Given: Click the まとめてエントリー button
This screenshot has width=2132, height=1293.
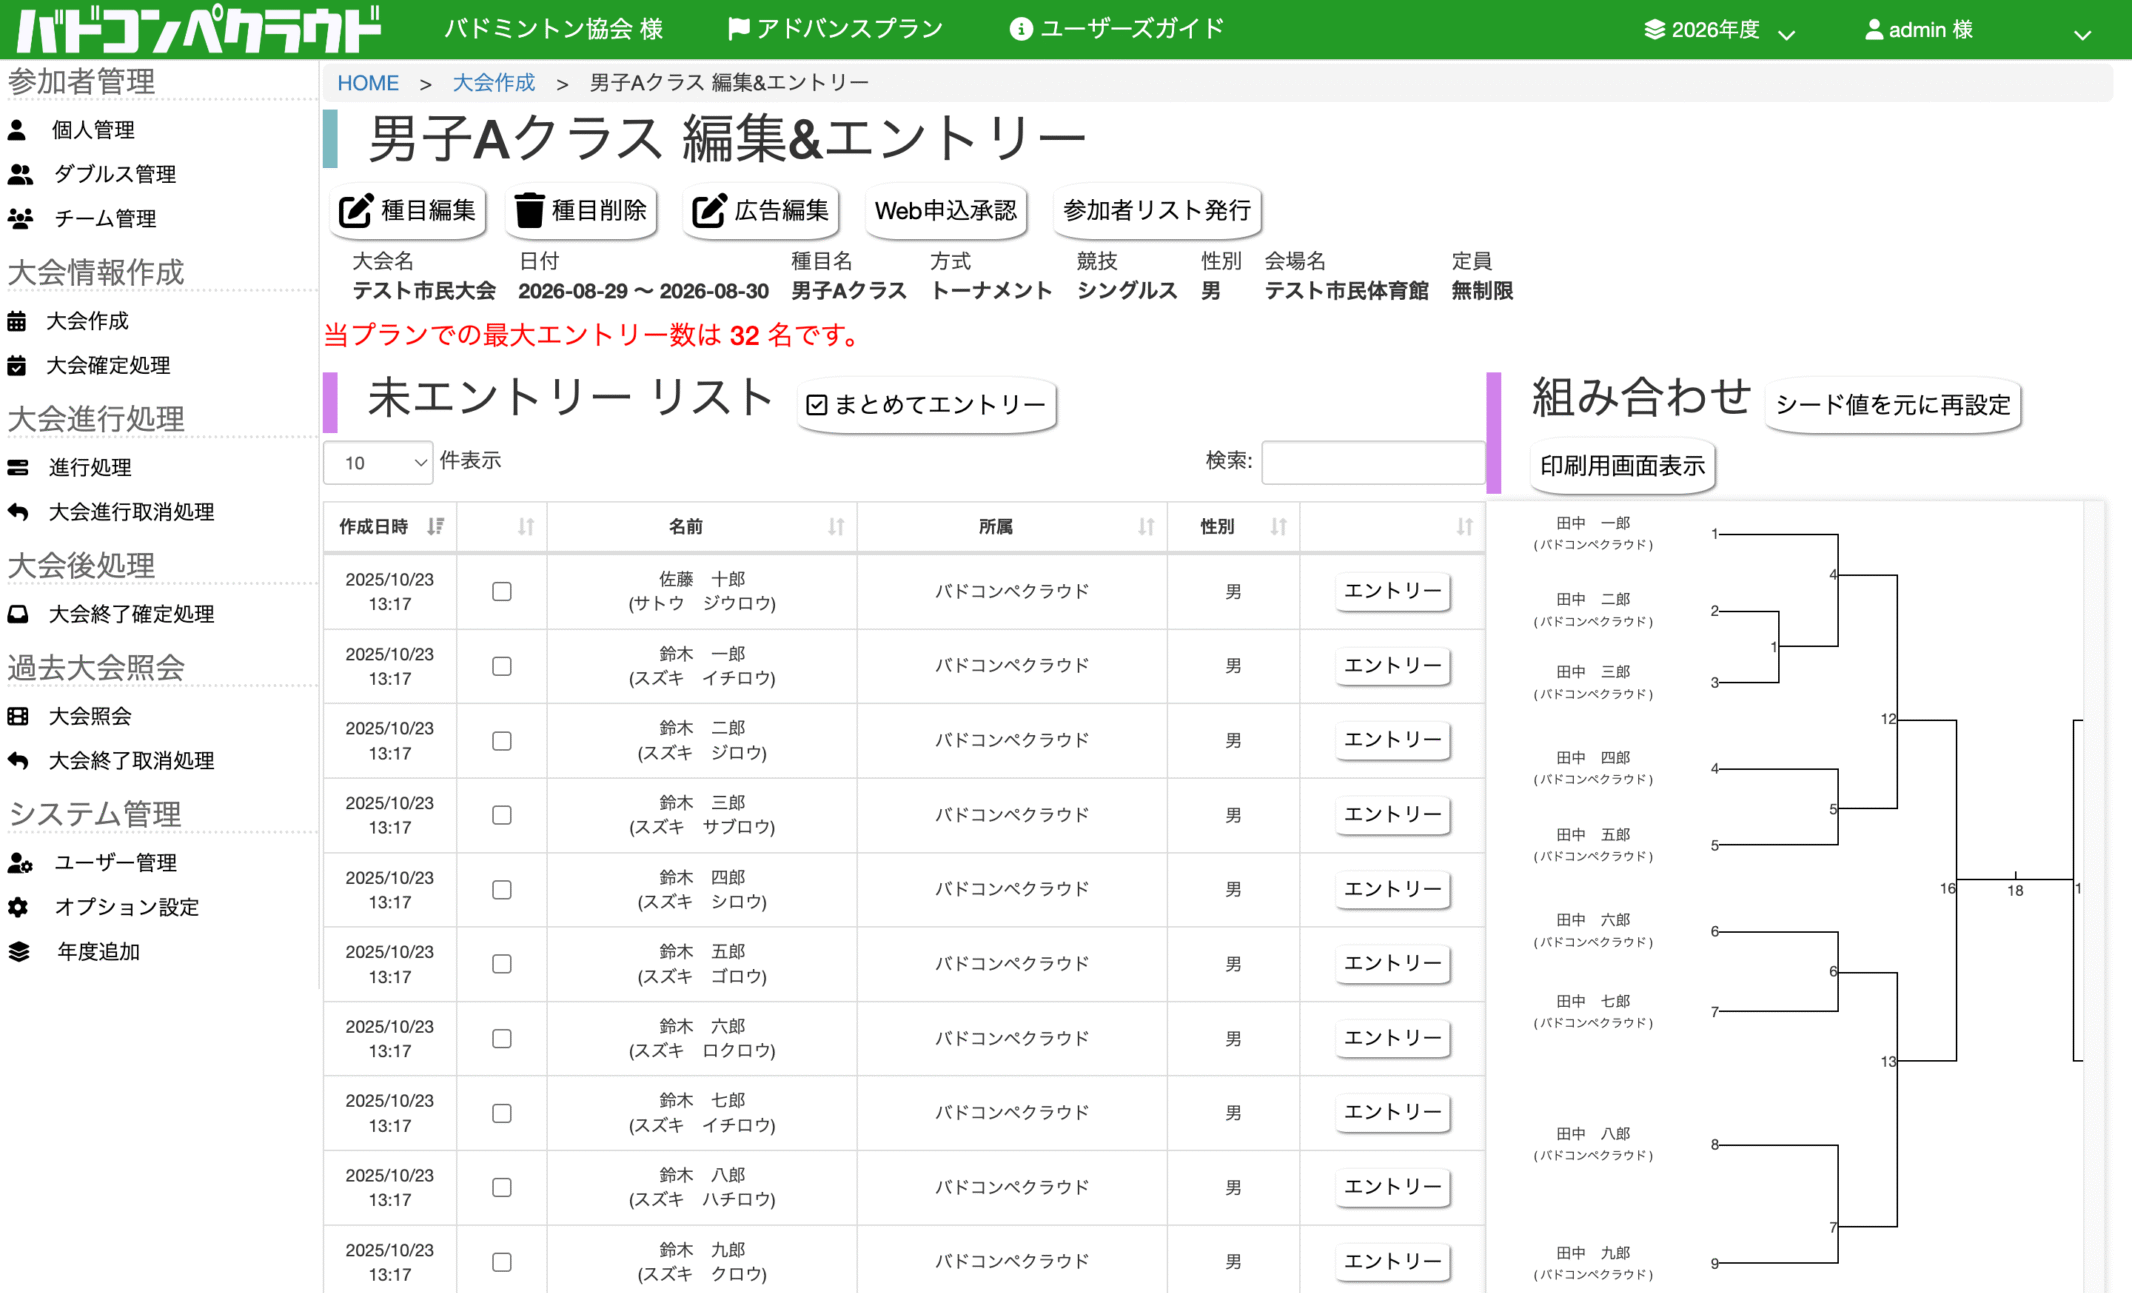Looking at the screenshot, I should pyautogui.click(x=926, y=405).
